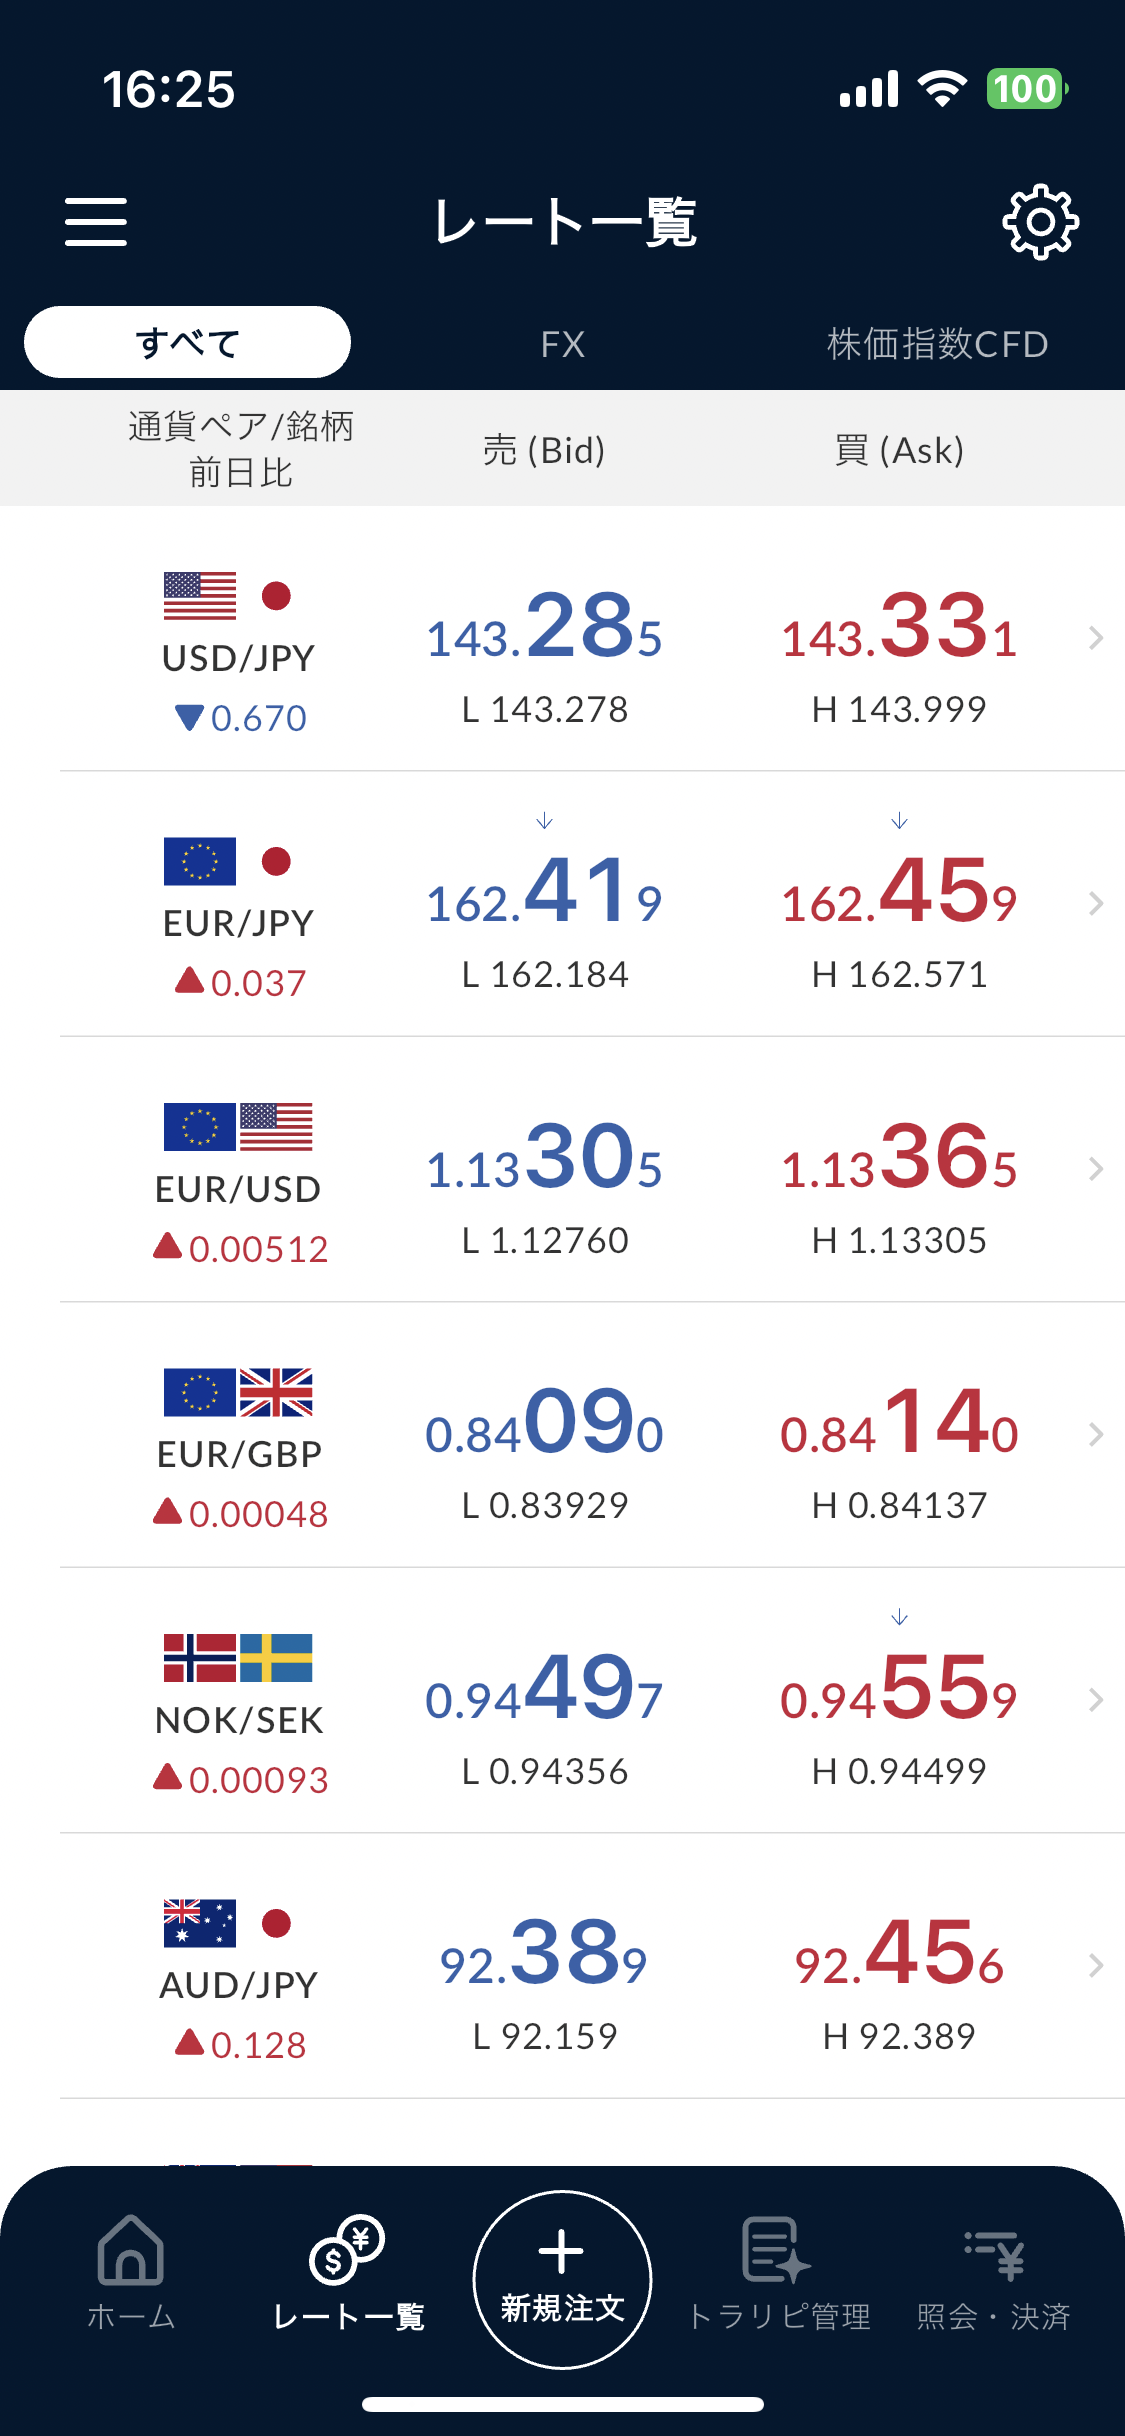Switch to the 株価指数CFD tab
The image size is (1125, 2436).
937,344
